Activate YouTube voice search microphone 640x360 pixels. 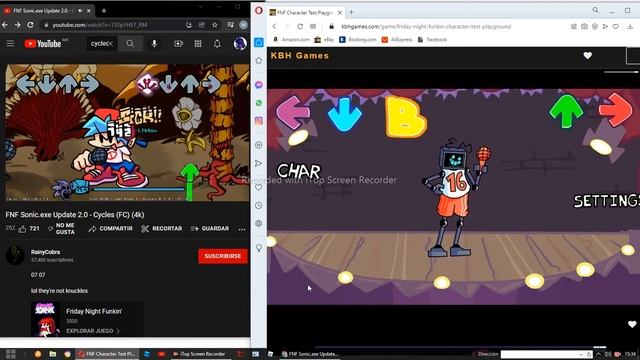154,44
